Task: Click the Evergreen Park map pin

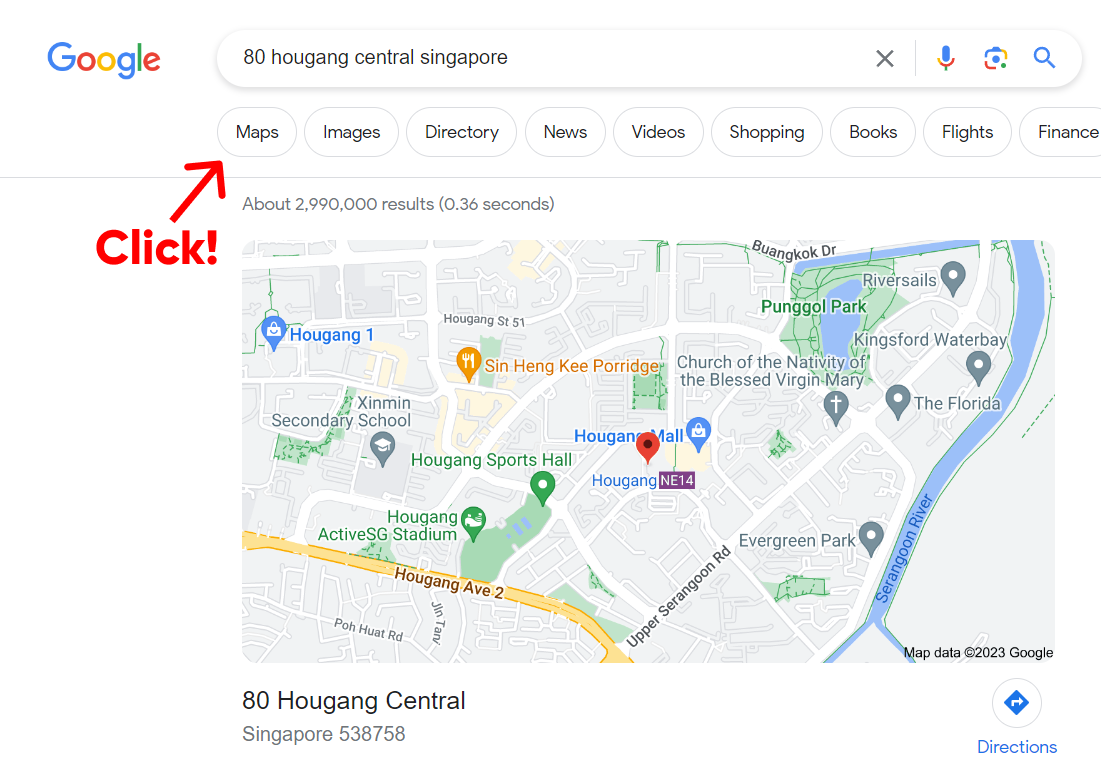Action: pos(871,539)
